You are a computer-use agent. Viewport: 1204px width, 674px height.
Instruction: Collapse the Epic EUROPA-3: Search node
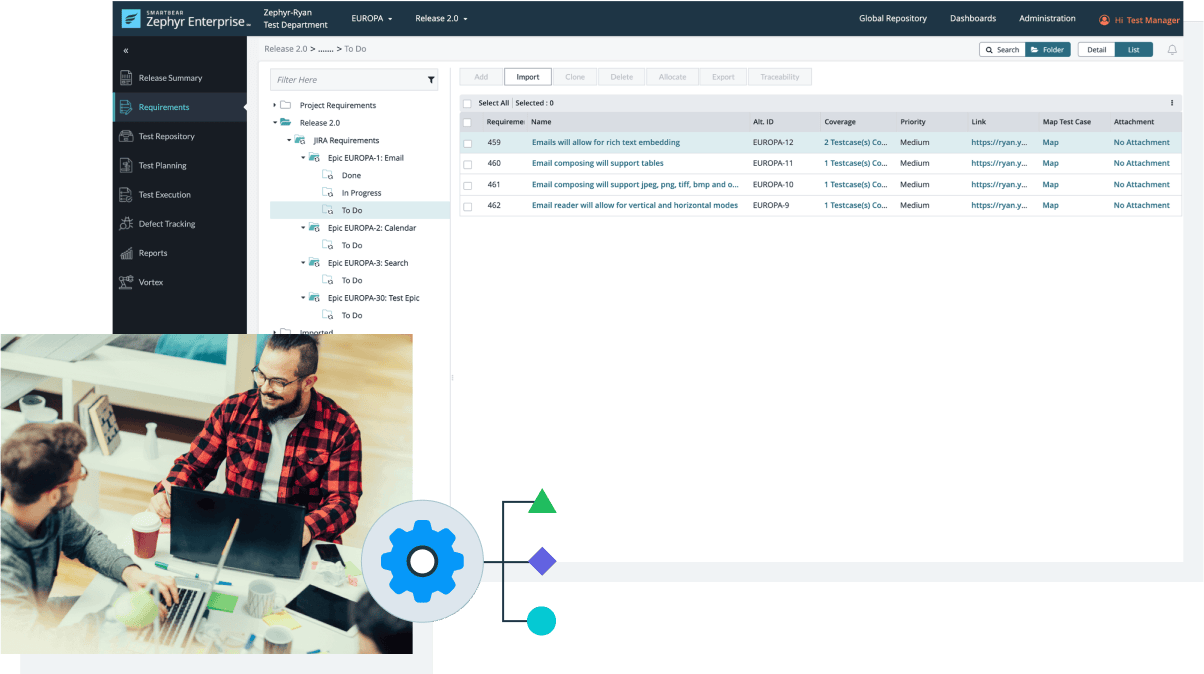click(302, 263)
